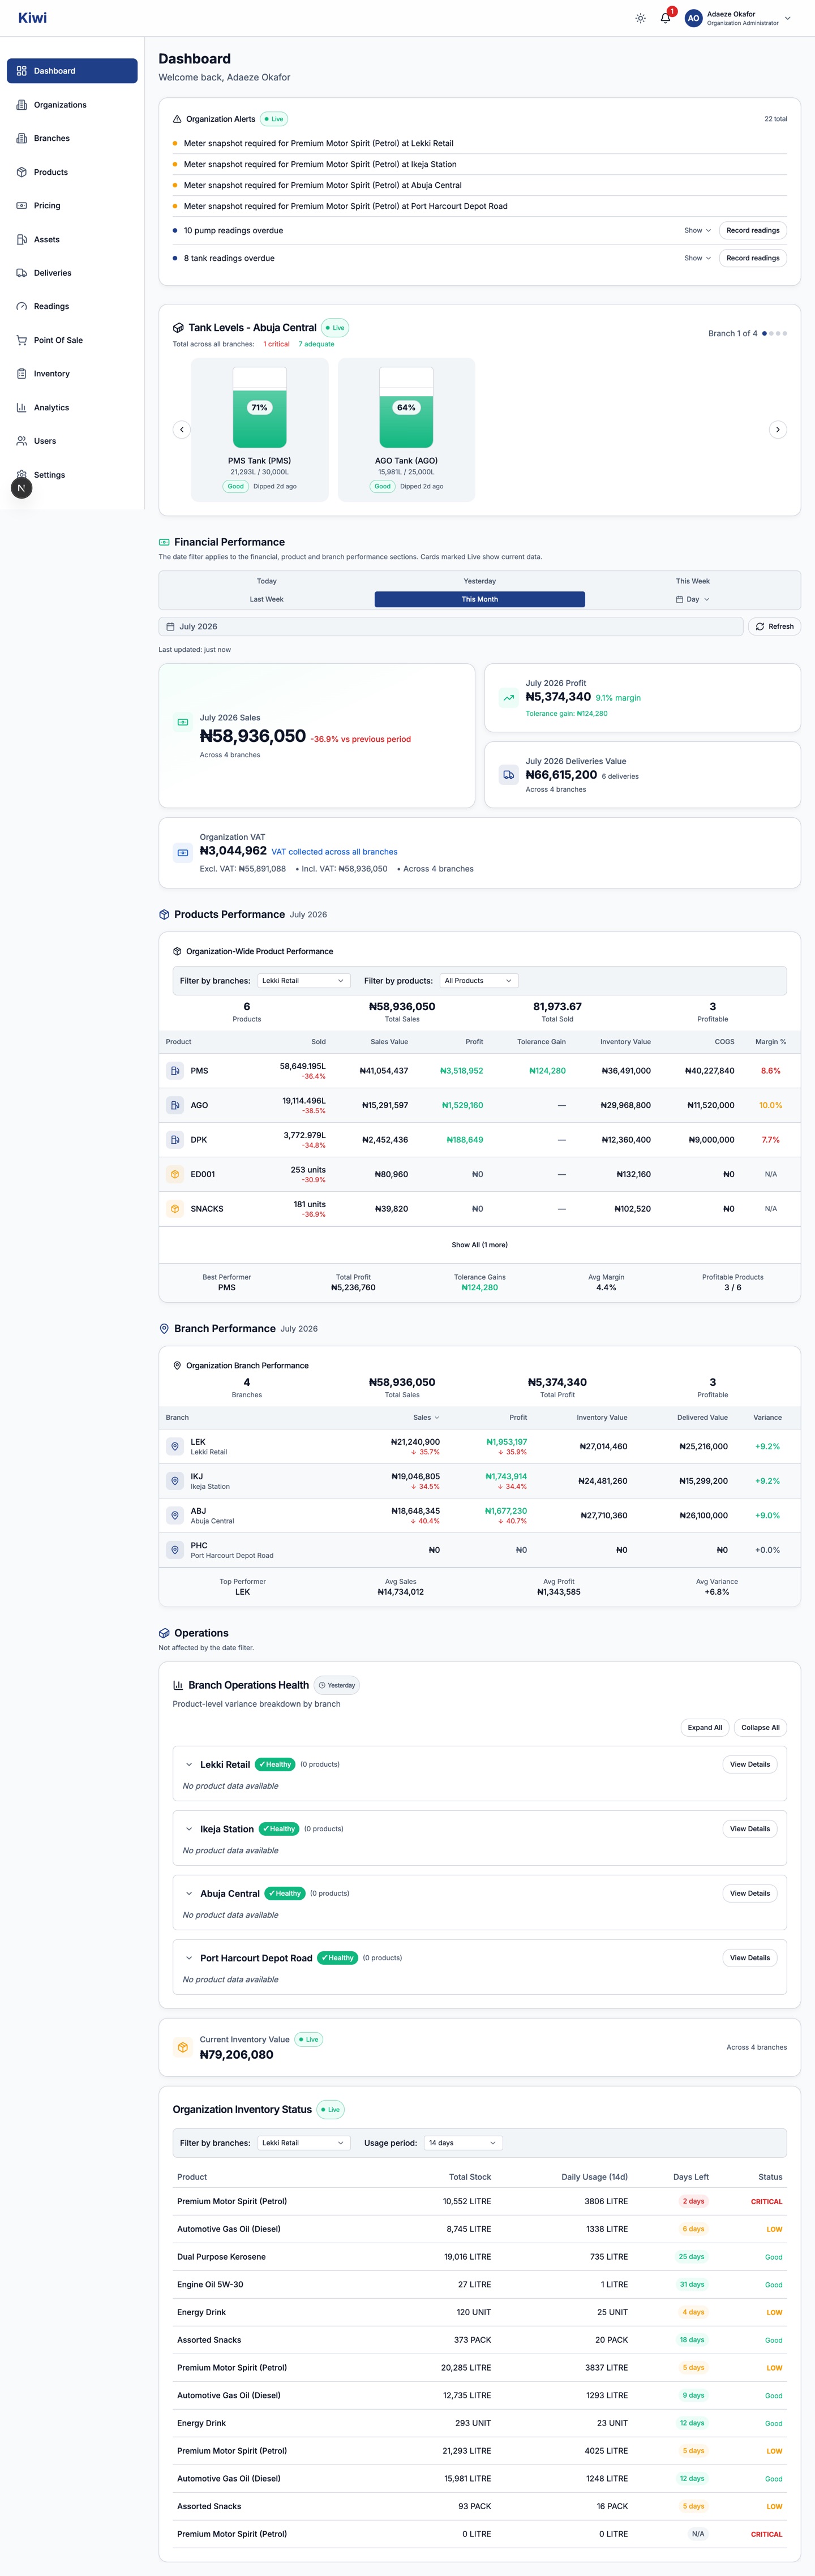Collapse the Abuja Central section
The image size is (815, 2576).
pos(189,1894)
